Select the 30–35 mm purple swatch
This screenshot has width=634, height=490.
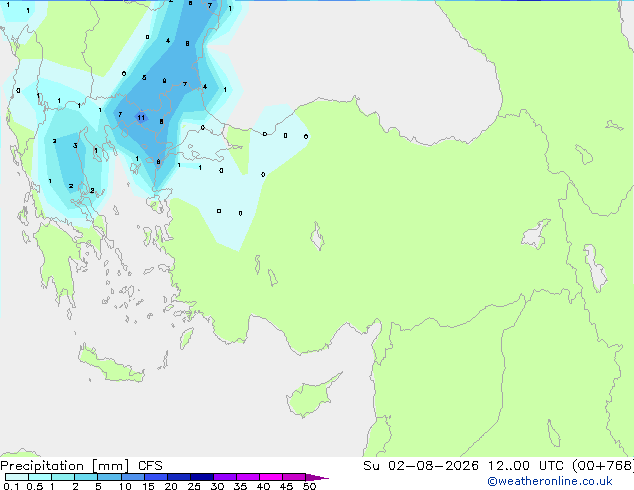pos(225,477)
